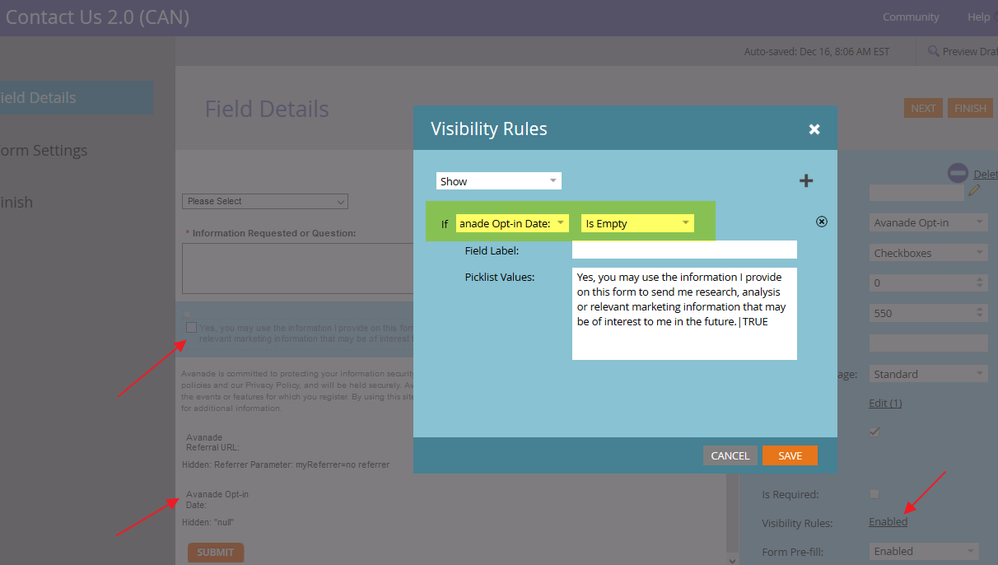Click the FINISH button
Image resolution: width=998 pixels, height=565 pixels.
click(970, 108)
